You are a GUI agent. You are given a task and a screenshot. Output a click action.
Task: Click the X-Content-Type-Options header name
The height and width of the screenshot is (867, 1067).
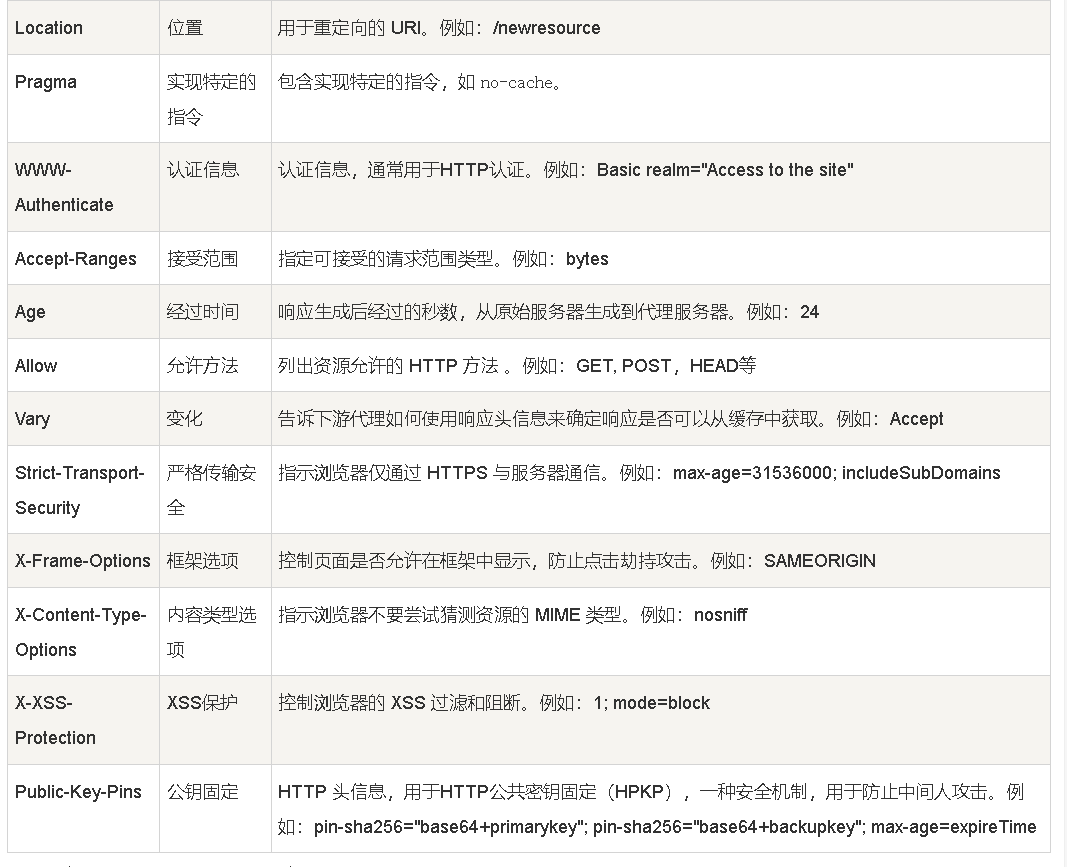coord(83,632)
